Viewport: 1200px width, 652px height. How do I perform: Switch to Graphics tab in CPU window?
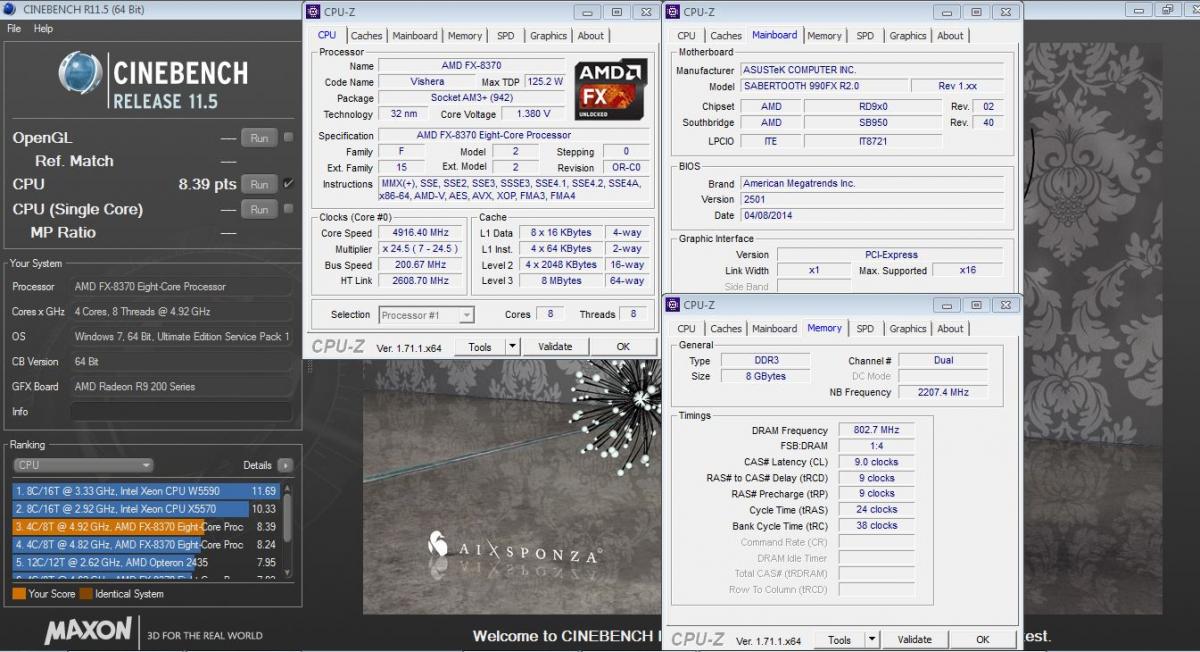click(548, 35)
